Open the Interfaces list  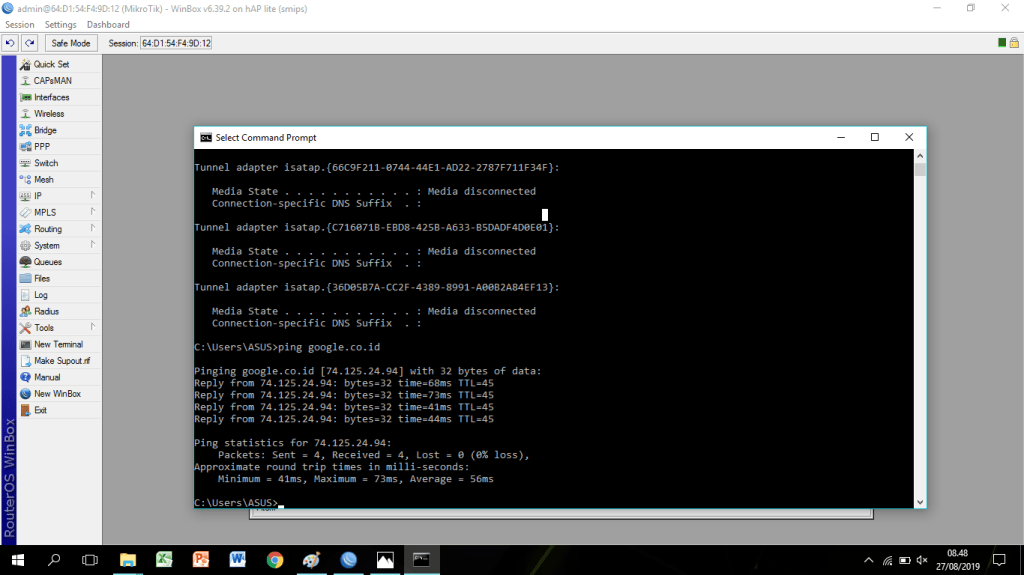click(51, 97)
